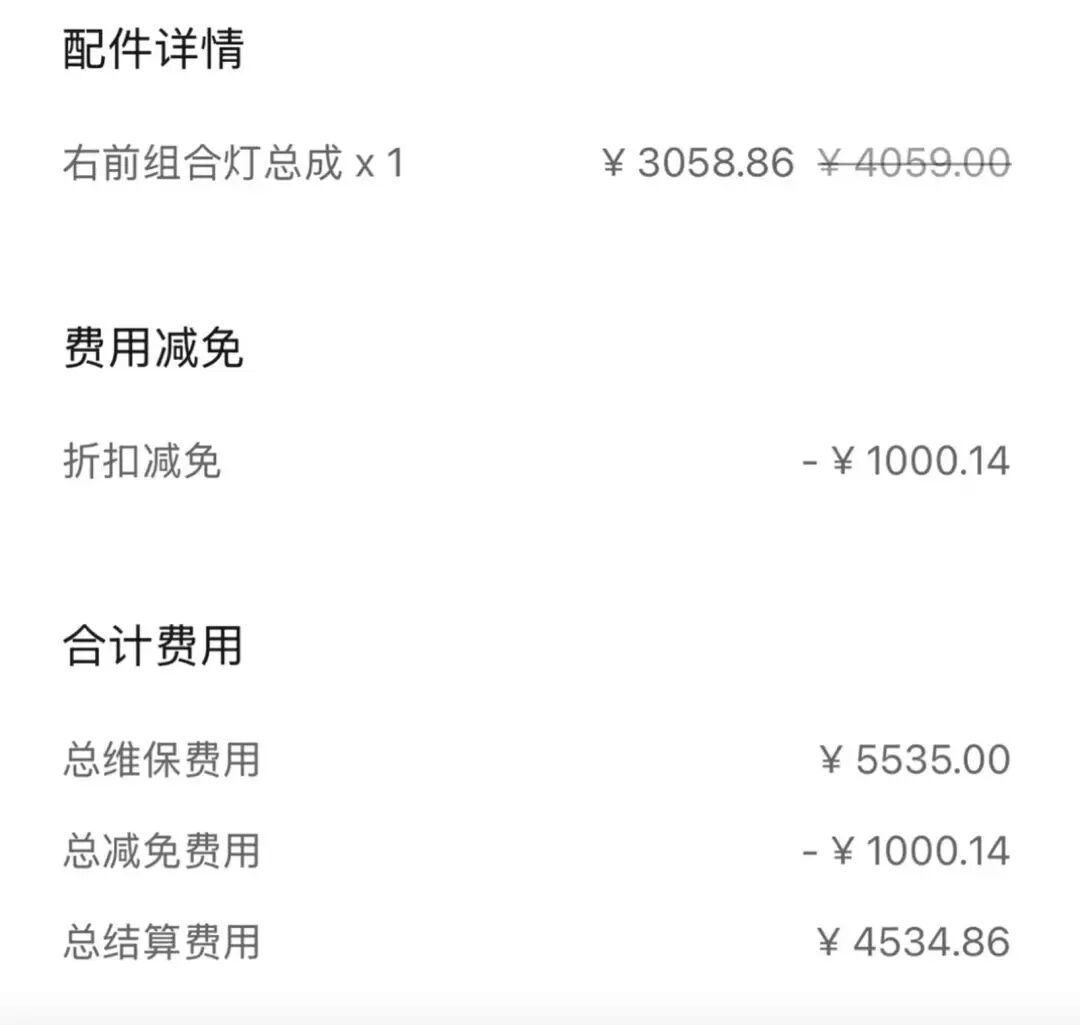Select the 总结算费用 label
Viewport: 1080px width, 1025px height.
pyautogui.click(x=161, y=942)
